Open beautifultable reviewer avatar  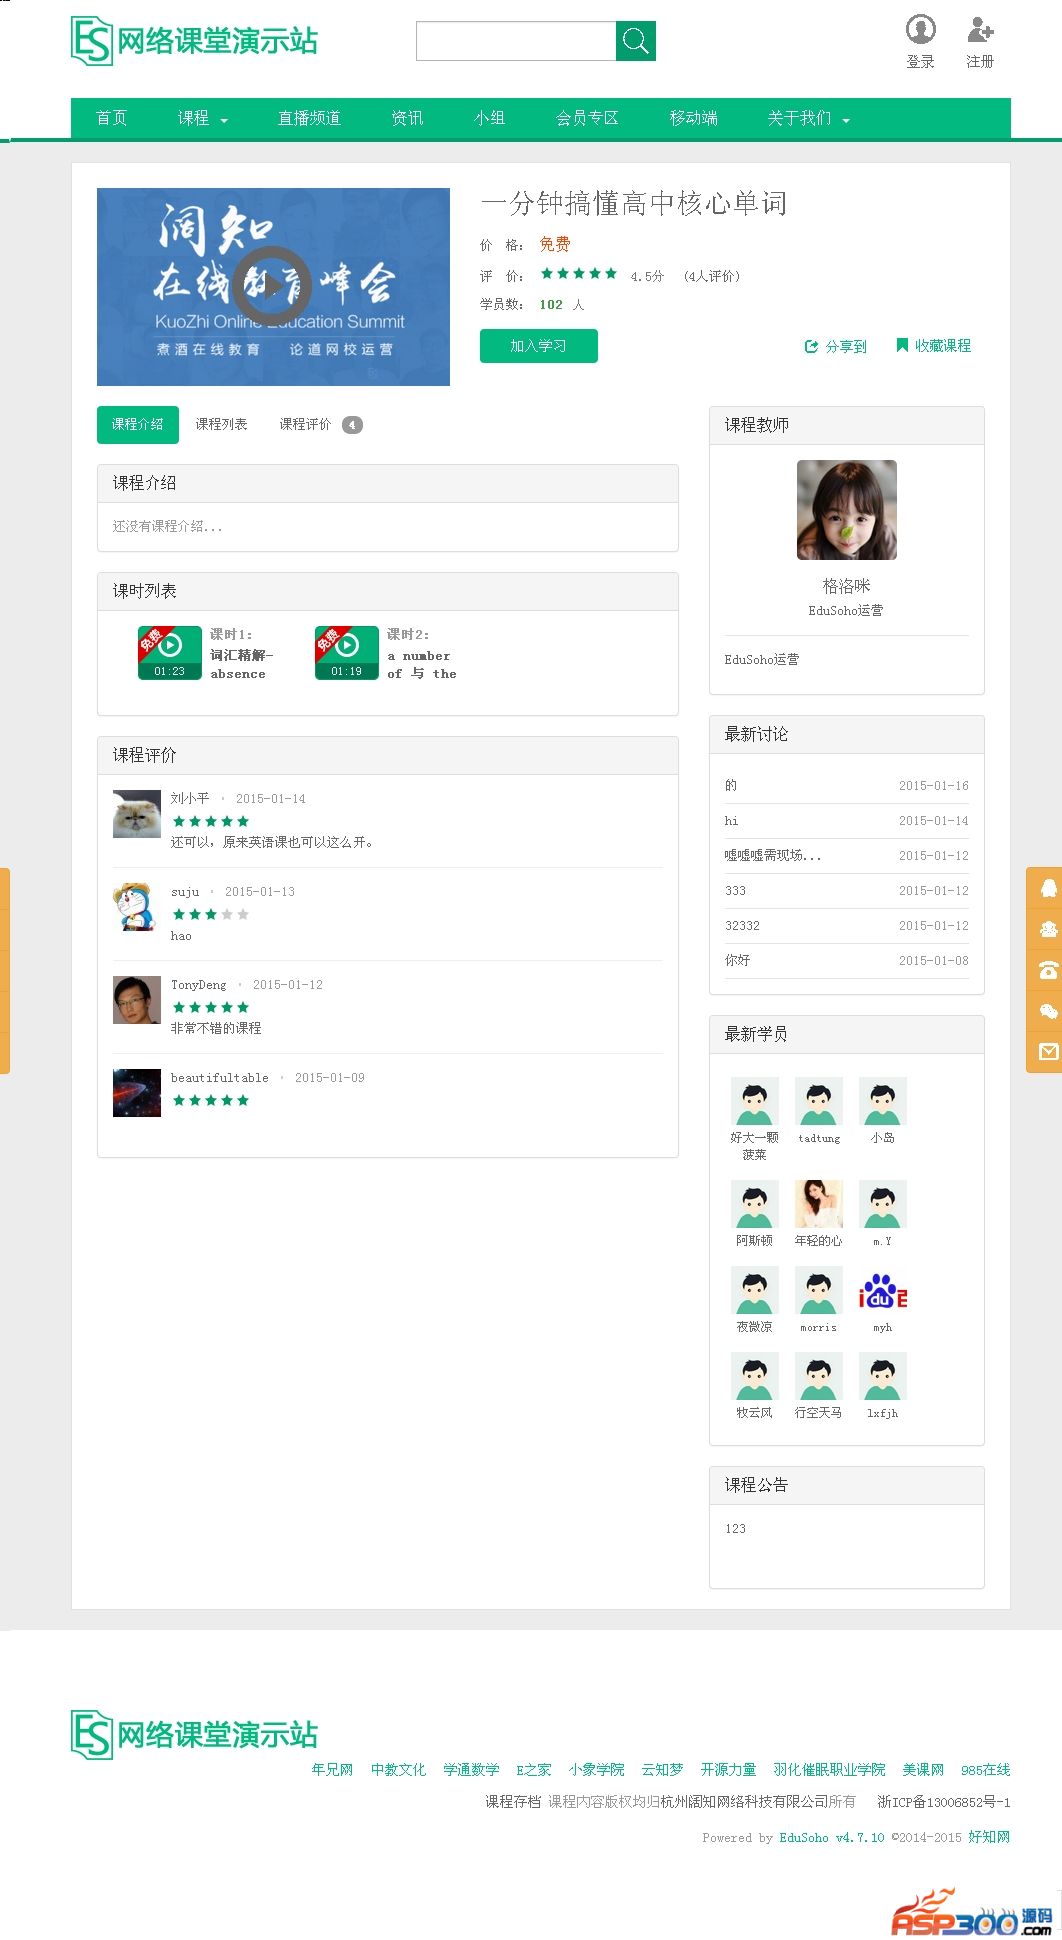(137, 1093)
